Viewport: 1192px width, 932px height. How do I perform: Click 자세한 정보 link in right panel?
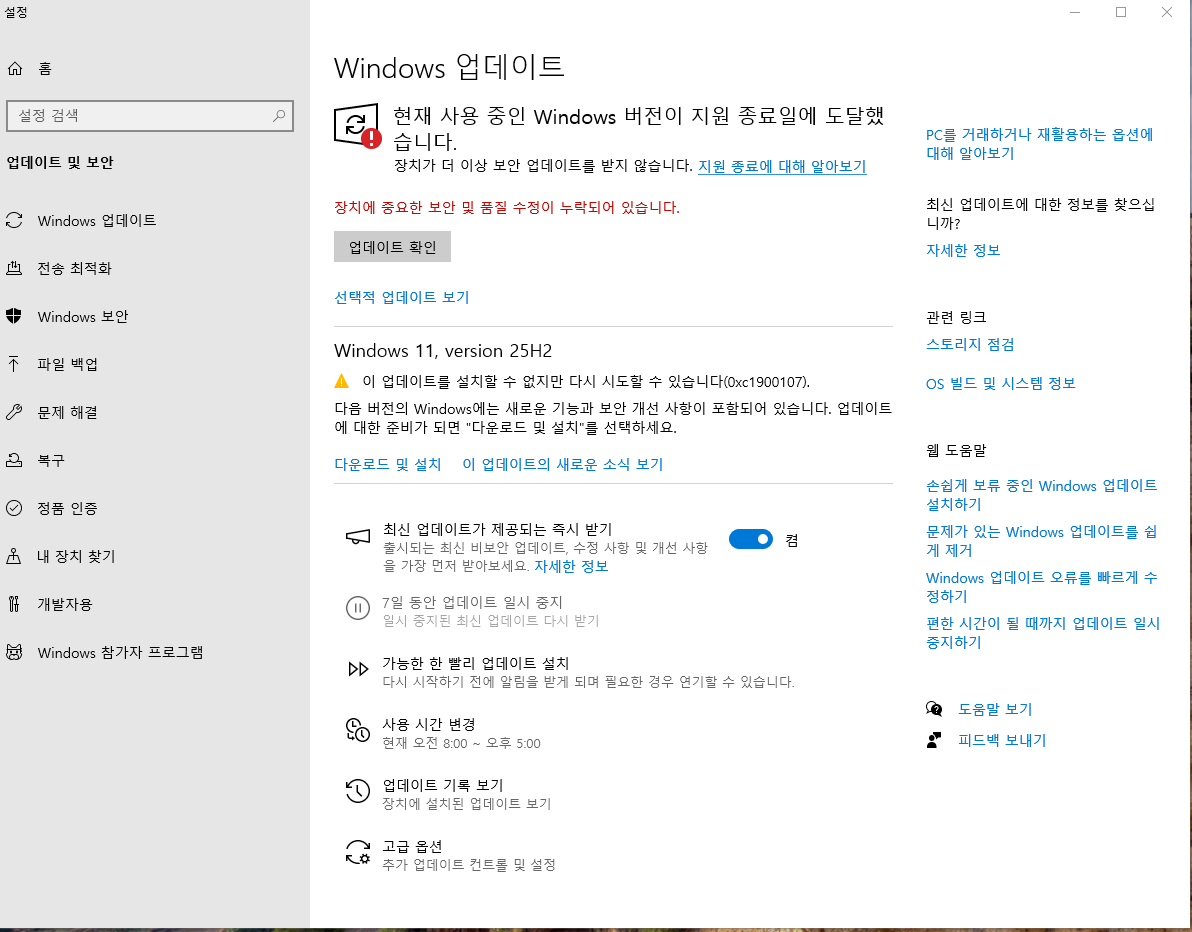tap(962, 250)
